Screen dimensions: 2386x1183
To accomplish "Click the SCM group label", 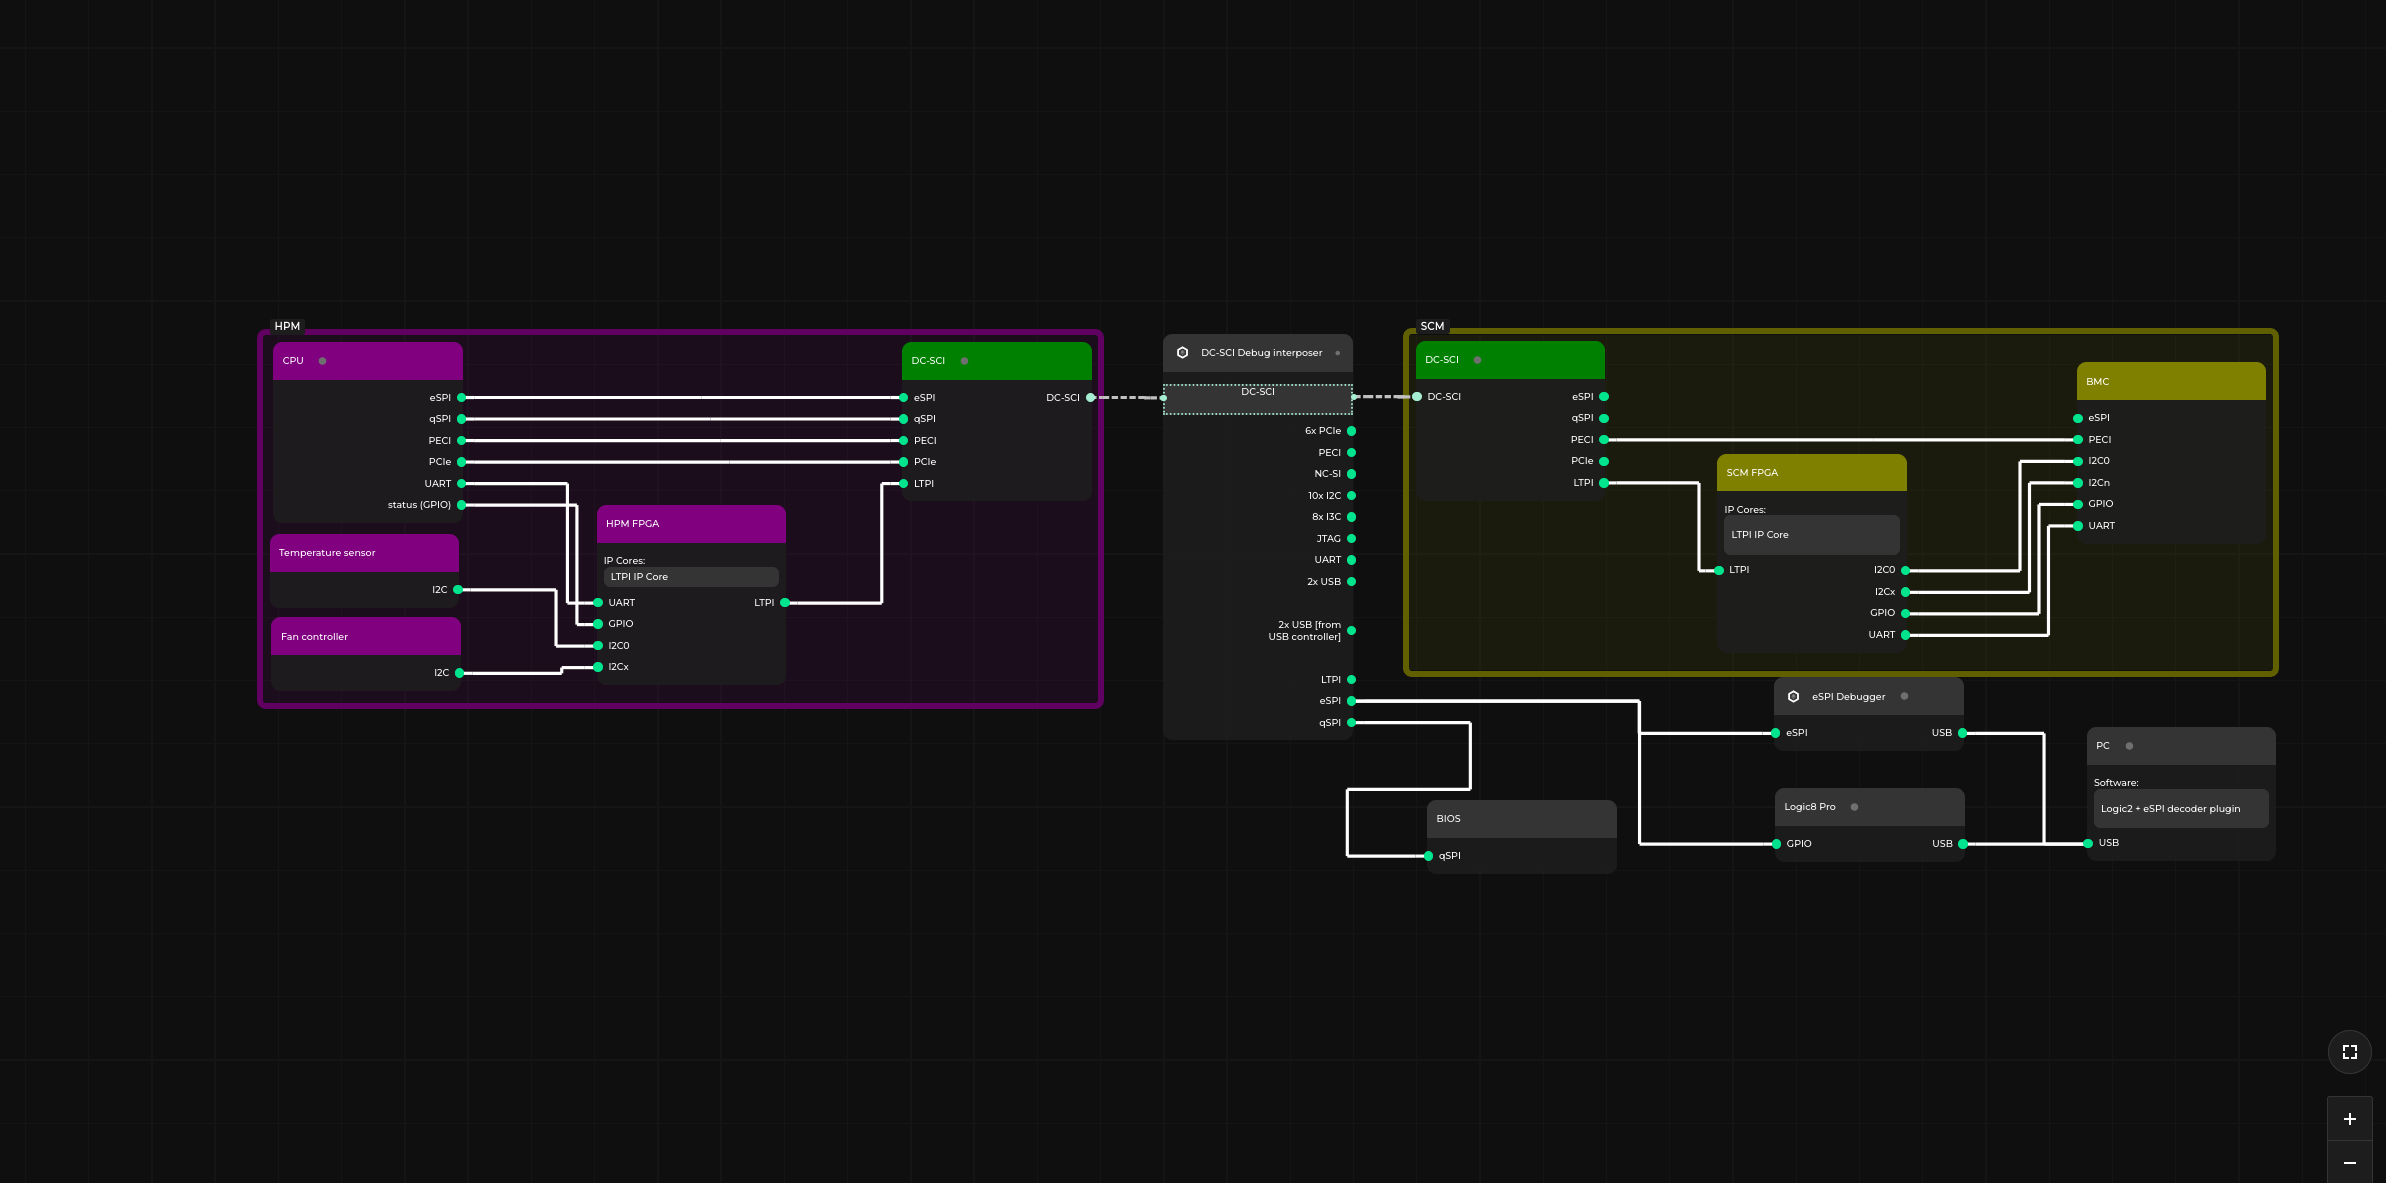I will pyautogui.click(x=1432, y=326).
